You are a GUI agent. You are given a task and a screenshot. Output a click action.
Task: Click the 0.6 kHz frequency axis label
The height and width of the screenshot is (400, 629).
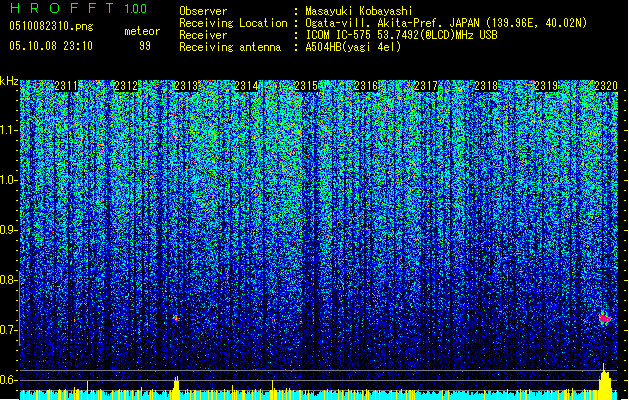[x=9, y=380]
